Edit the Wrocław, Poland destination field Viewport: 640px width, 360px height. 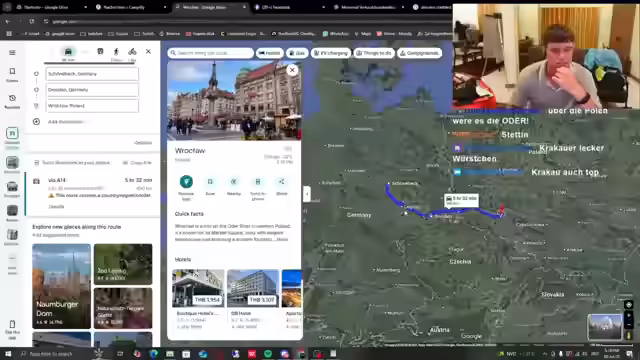coord(92,106)
